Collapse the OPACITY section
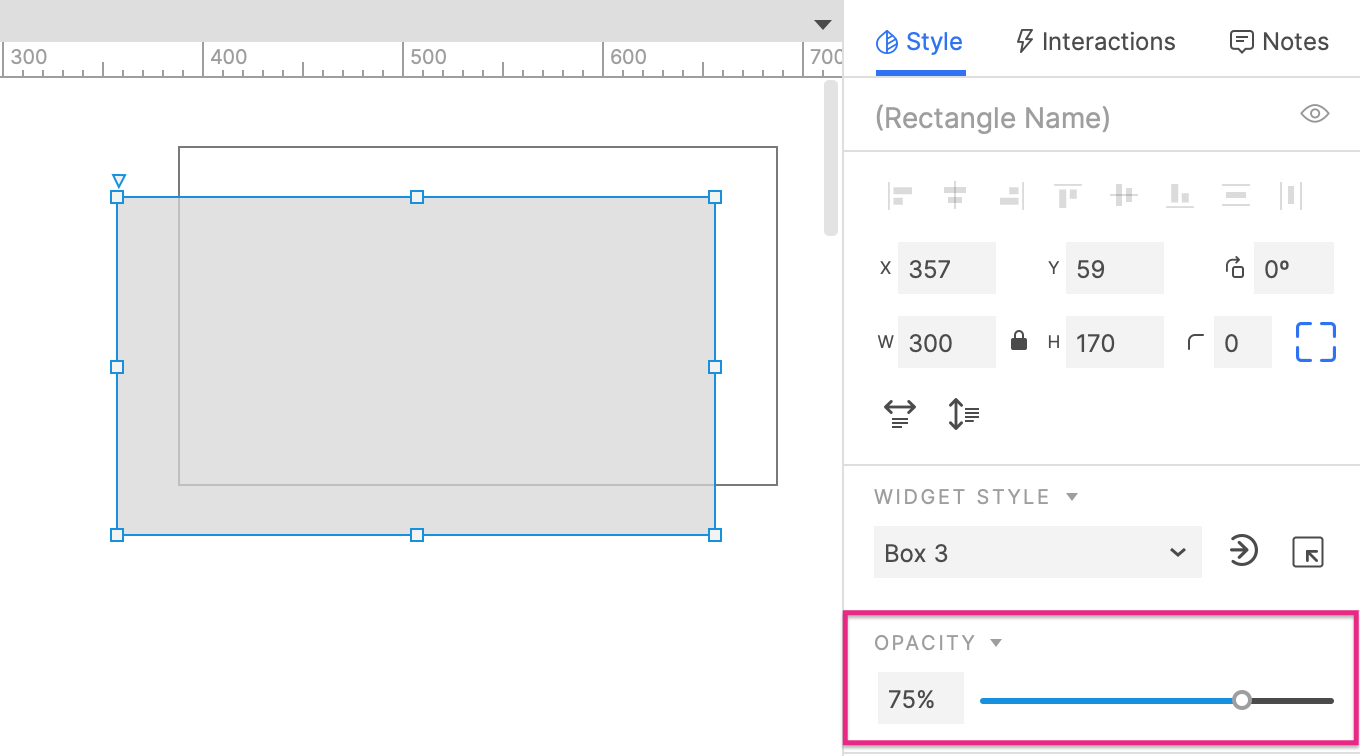Viewport: 1360px width, 756px height. tap(996, 643)
